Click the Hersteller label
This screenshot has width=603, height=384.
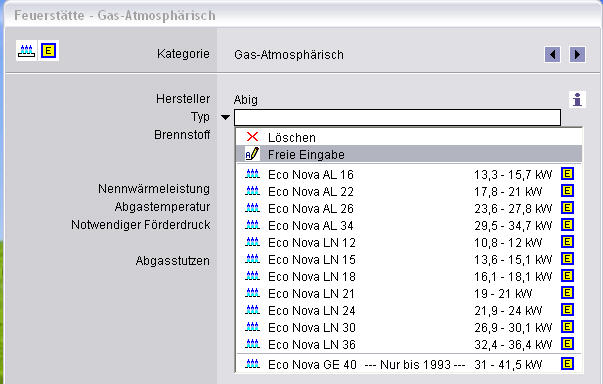point(183,99)
